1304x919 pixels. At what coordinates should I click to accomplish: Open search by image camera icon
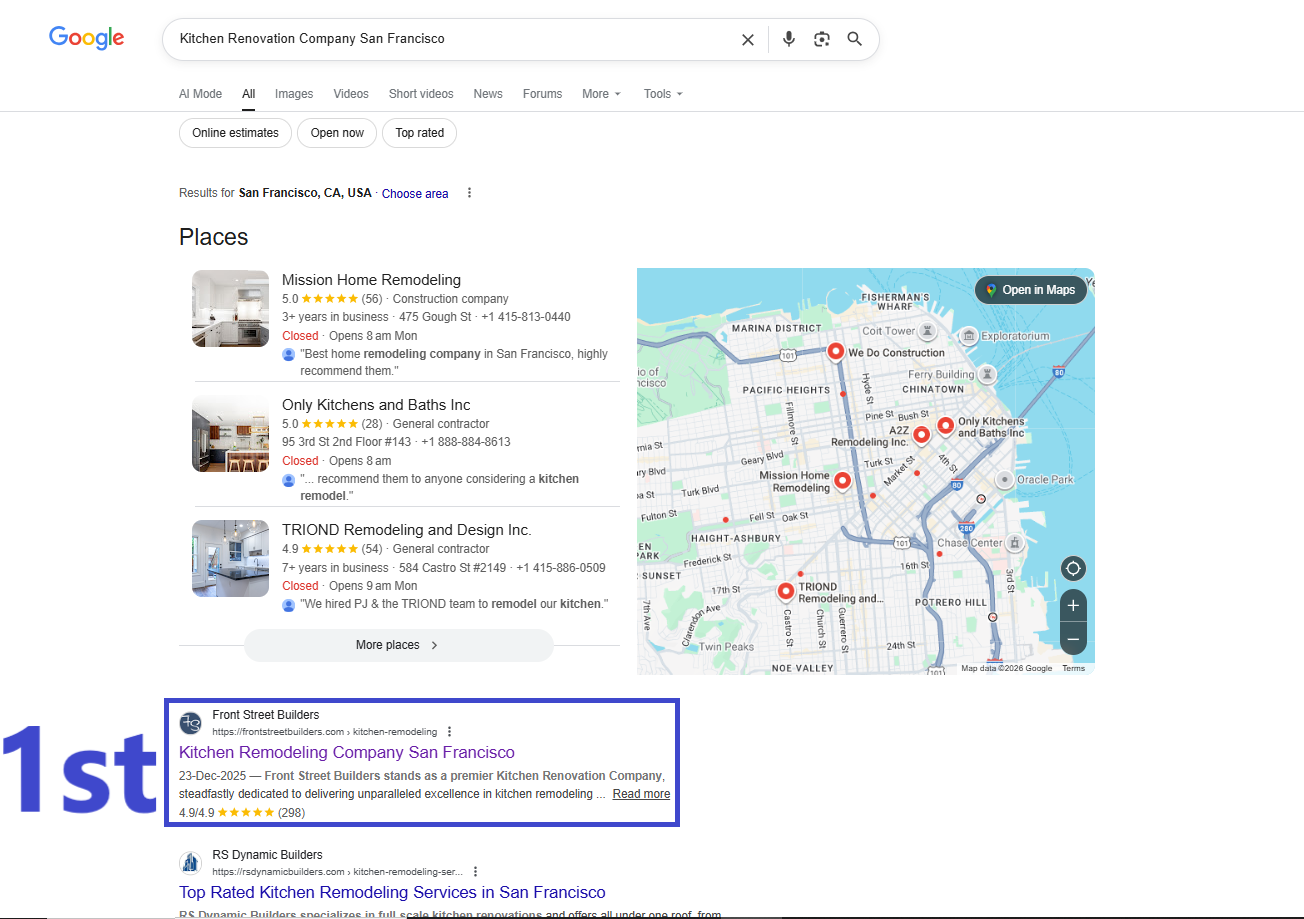[x=822, y=39]
